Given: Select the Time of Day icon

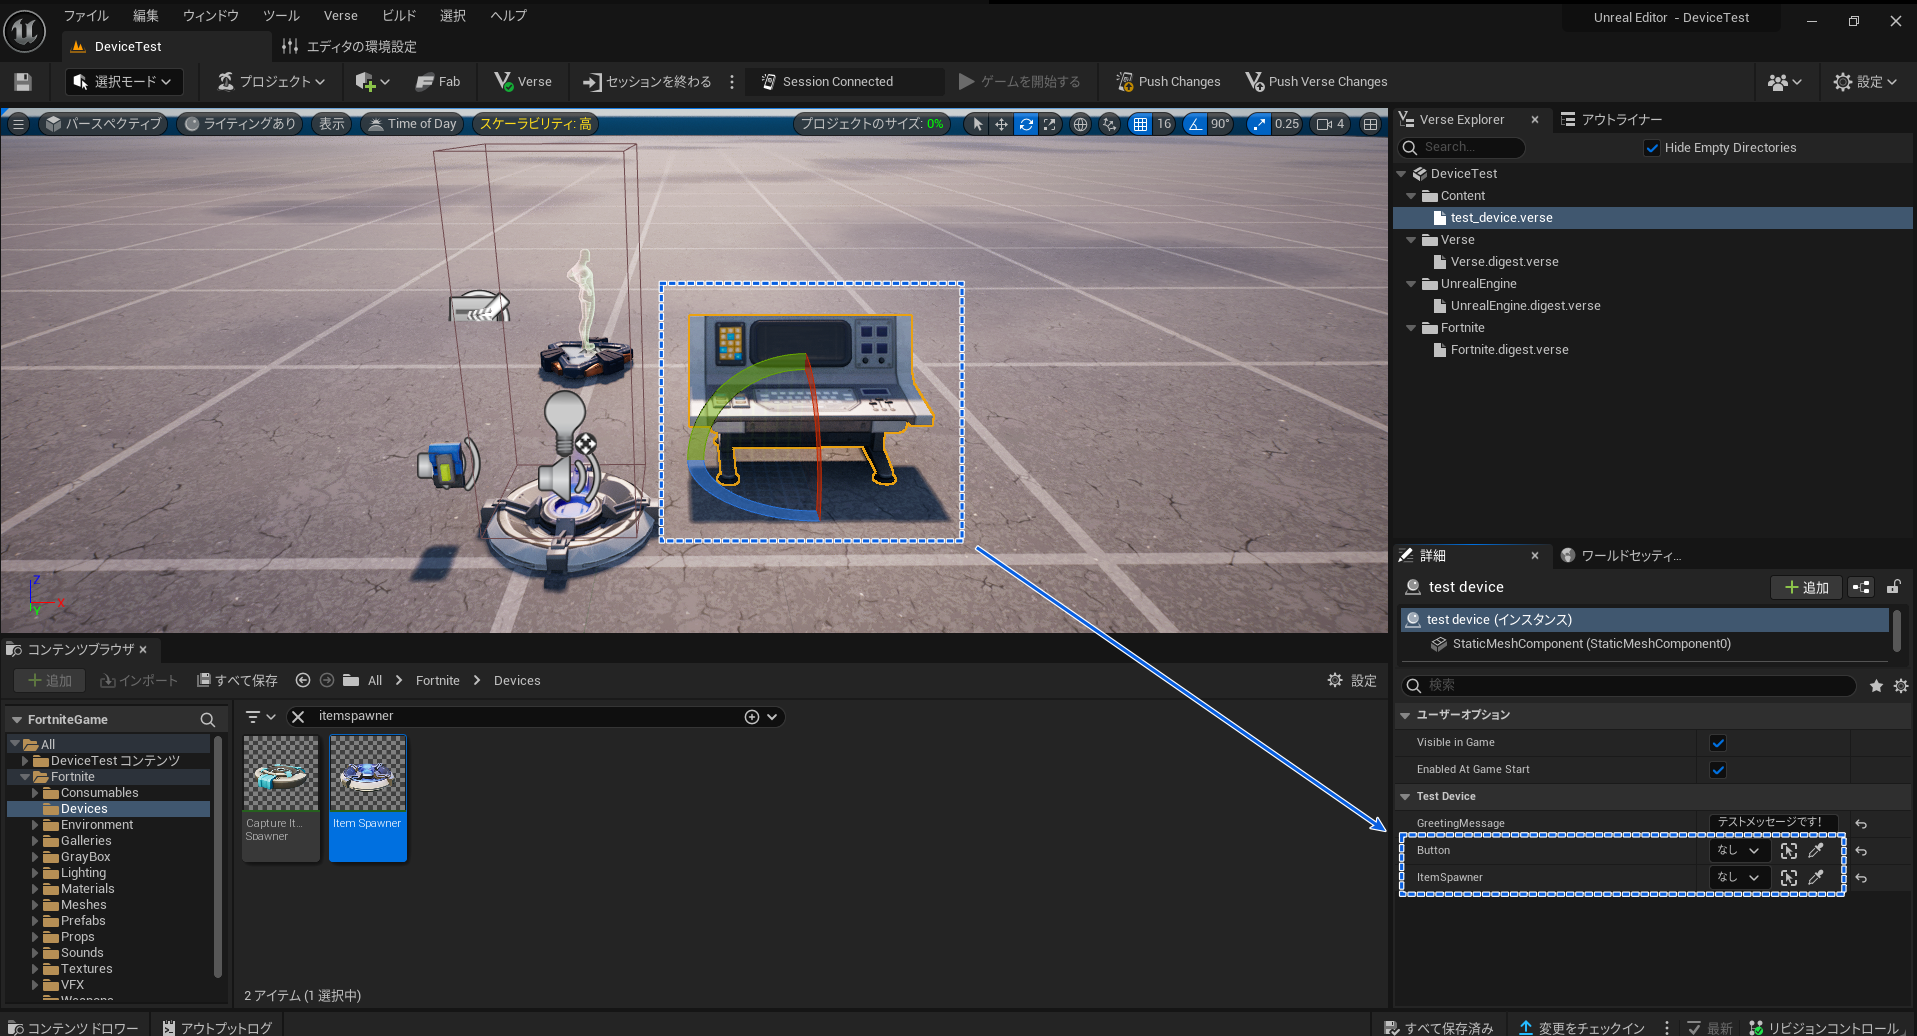Looking at the screenshot, I should pos(375,123).
